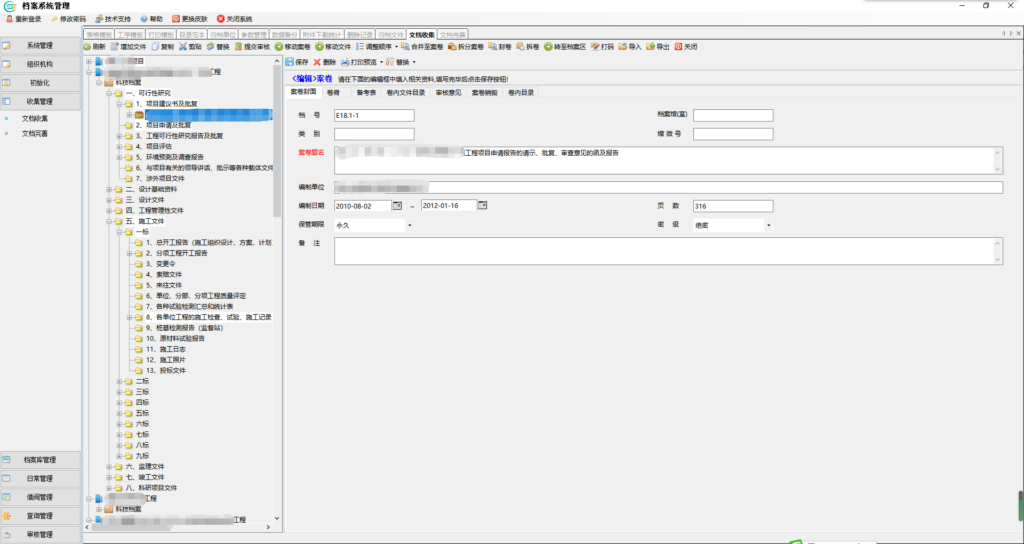Click the 增加文件 add file icon
The width and height of the screenshot is (1024, 544).
(114, 47)
